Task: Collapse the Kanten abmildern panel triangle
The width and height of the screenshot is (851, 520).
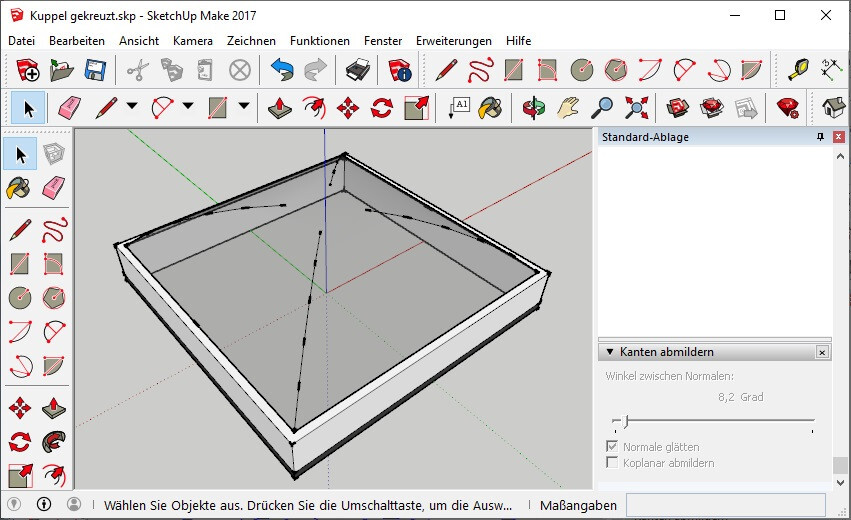Action: pyautogui.click(x=609, y=352)
